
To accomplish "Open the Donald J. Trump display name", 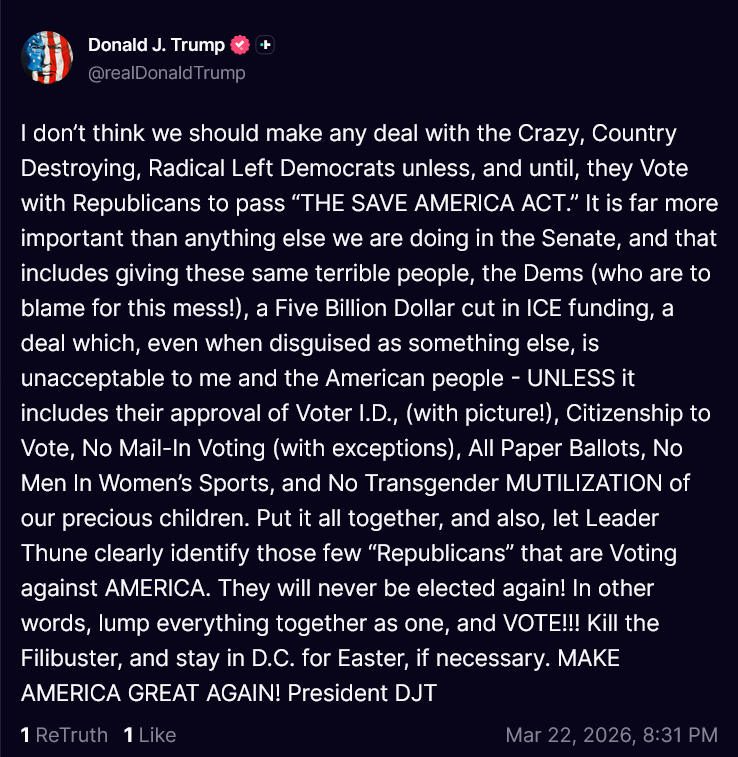I will (x=156, y=45).
